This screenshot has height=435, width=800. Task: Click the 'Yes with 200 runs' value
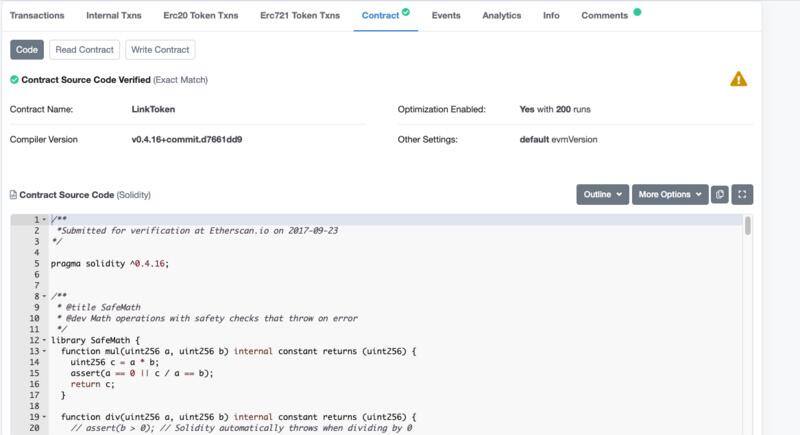coord(555,109)
